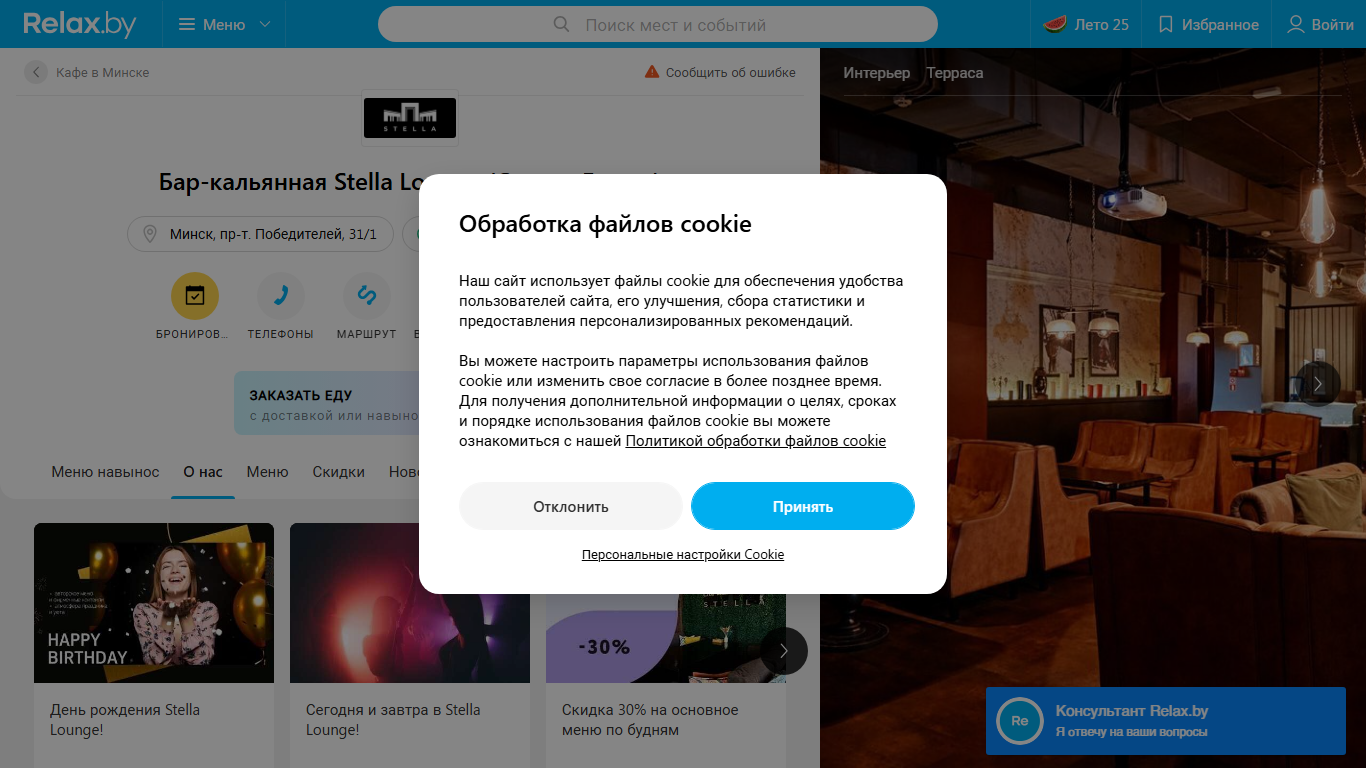Image resolution: width=1366 pixels, height=768 pixels.
Task: Open Политикой обработки файлов cookie link
Action: (x=756, y=441)
